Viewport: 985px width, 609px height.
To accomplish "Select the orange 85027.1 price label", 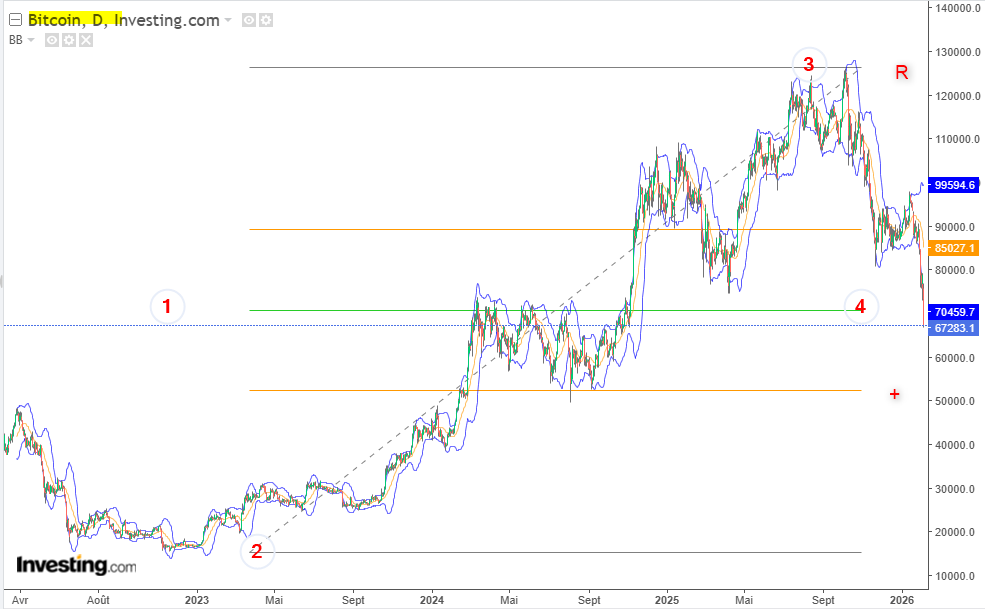I will pyautogui.click(x=954, y=248).
